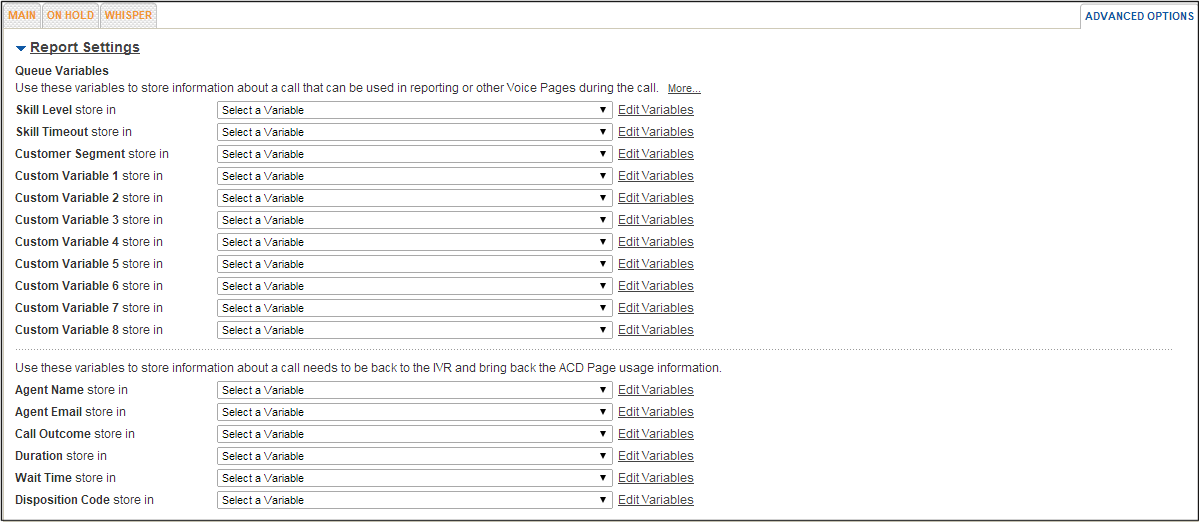Open the Custom Variable 5 dropdown
Image resolution: width=1199 pixels, height=523 pixels.
pyautogui.click(x=414, y=264)
